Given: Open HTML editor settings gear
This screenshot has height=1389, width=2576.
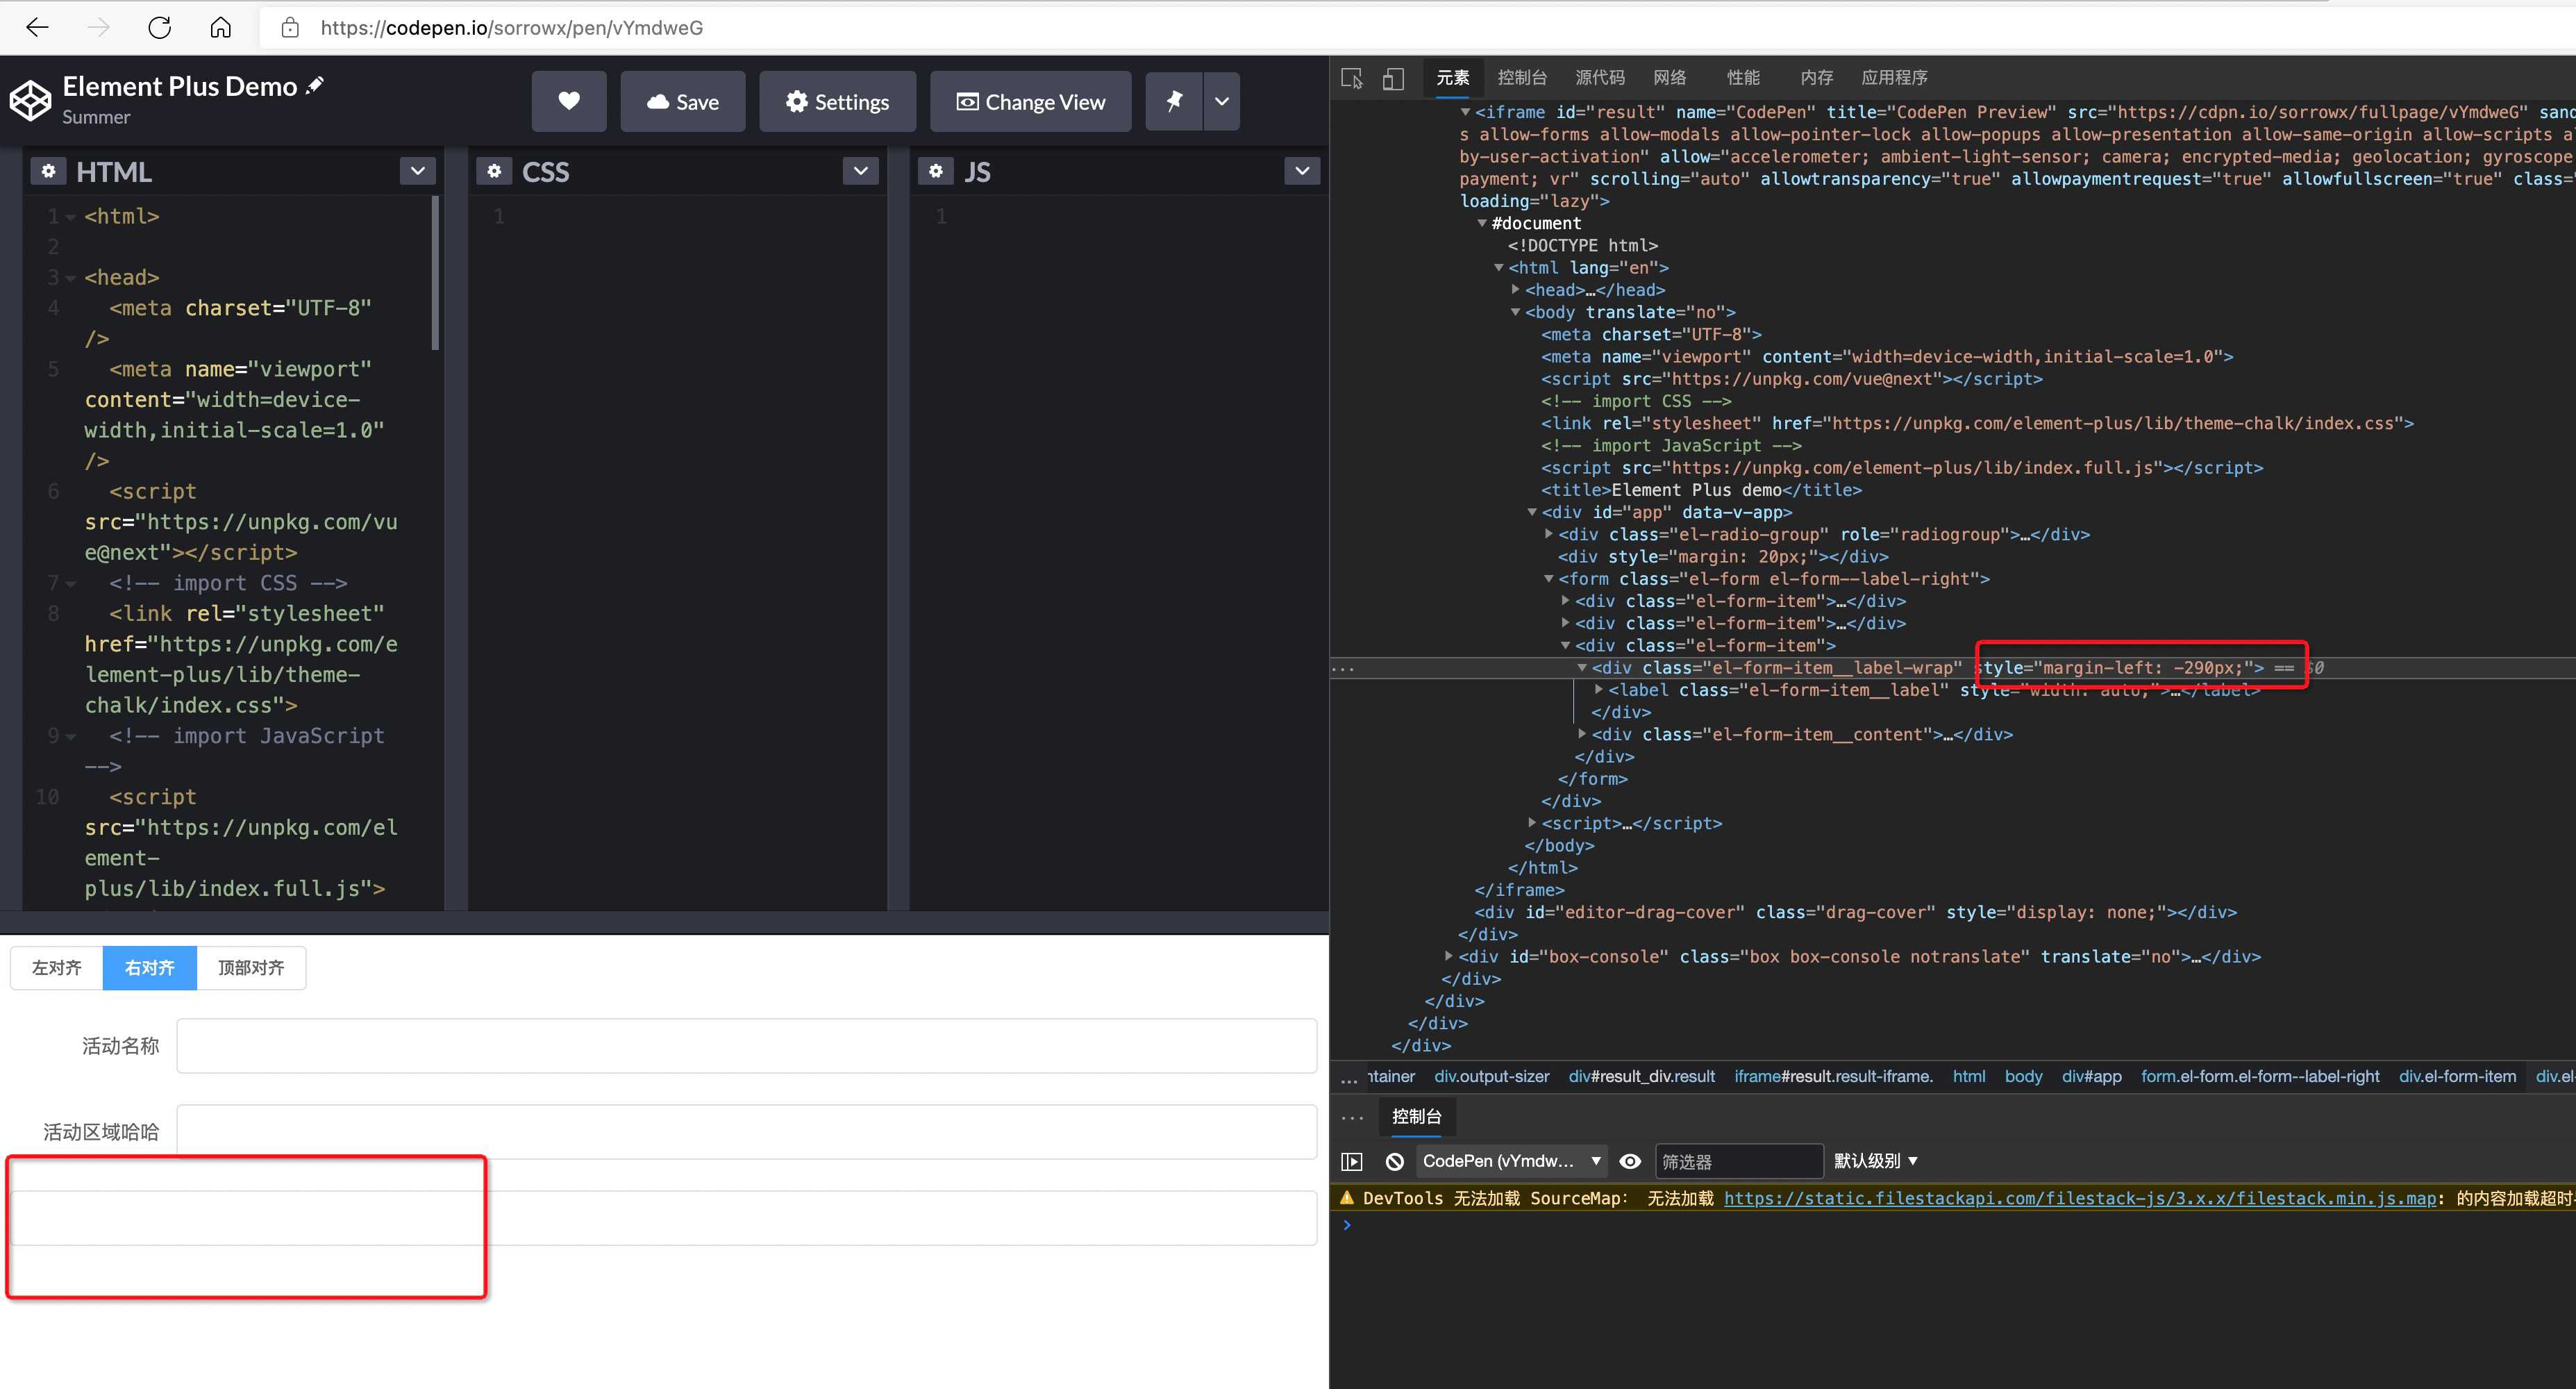Looking at the screenshot, I should 48,171.
